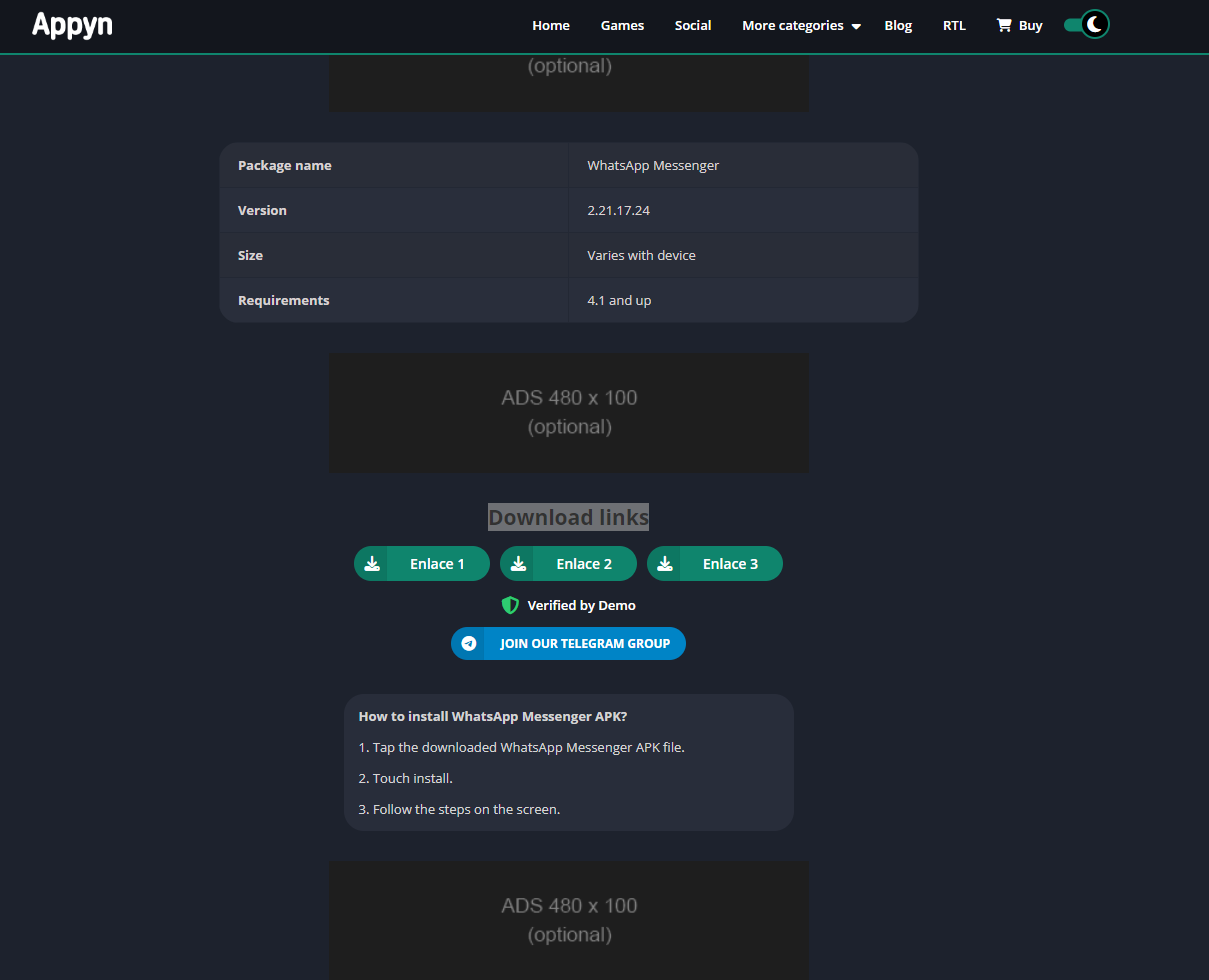Toggle the dark mode switch
The height and width of the screenshot is (980, 1209).
(1087, 25)
